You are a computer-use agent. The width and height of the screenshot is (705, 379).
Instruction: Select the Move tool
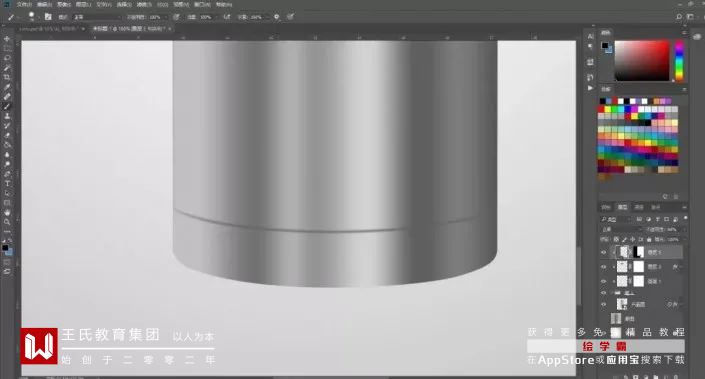coord(7,39)
